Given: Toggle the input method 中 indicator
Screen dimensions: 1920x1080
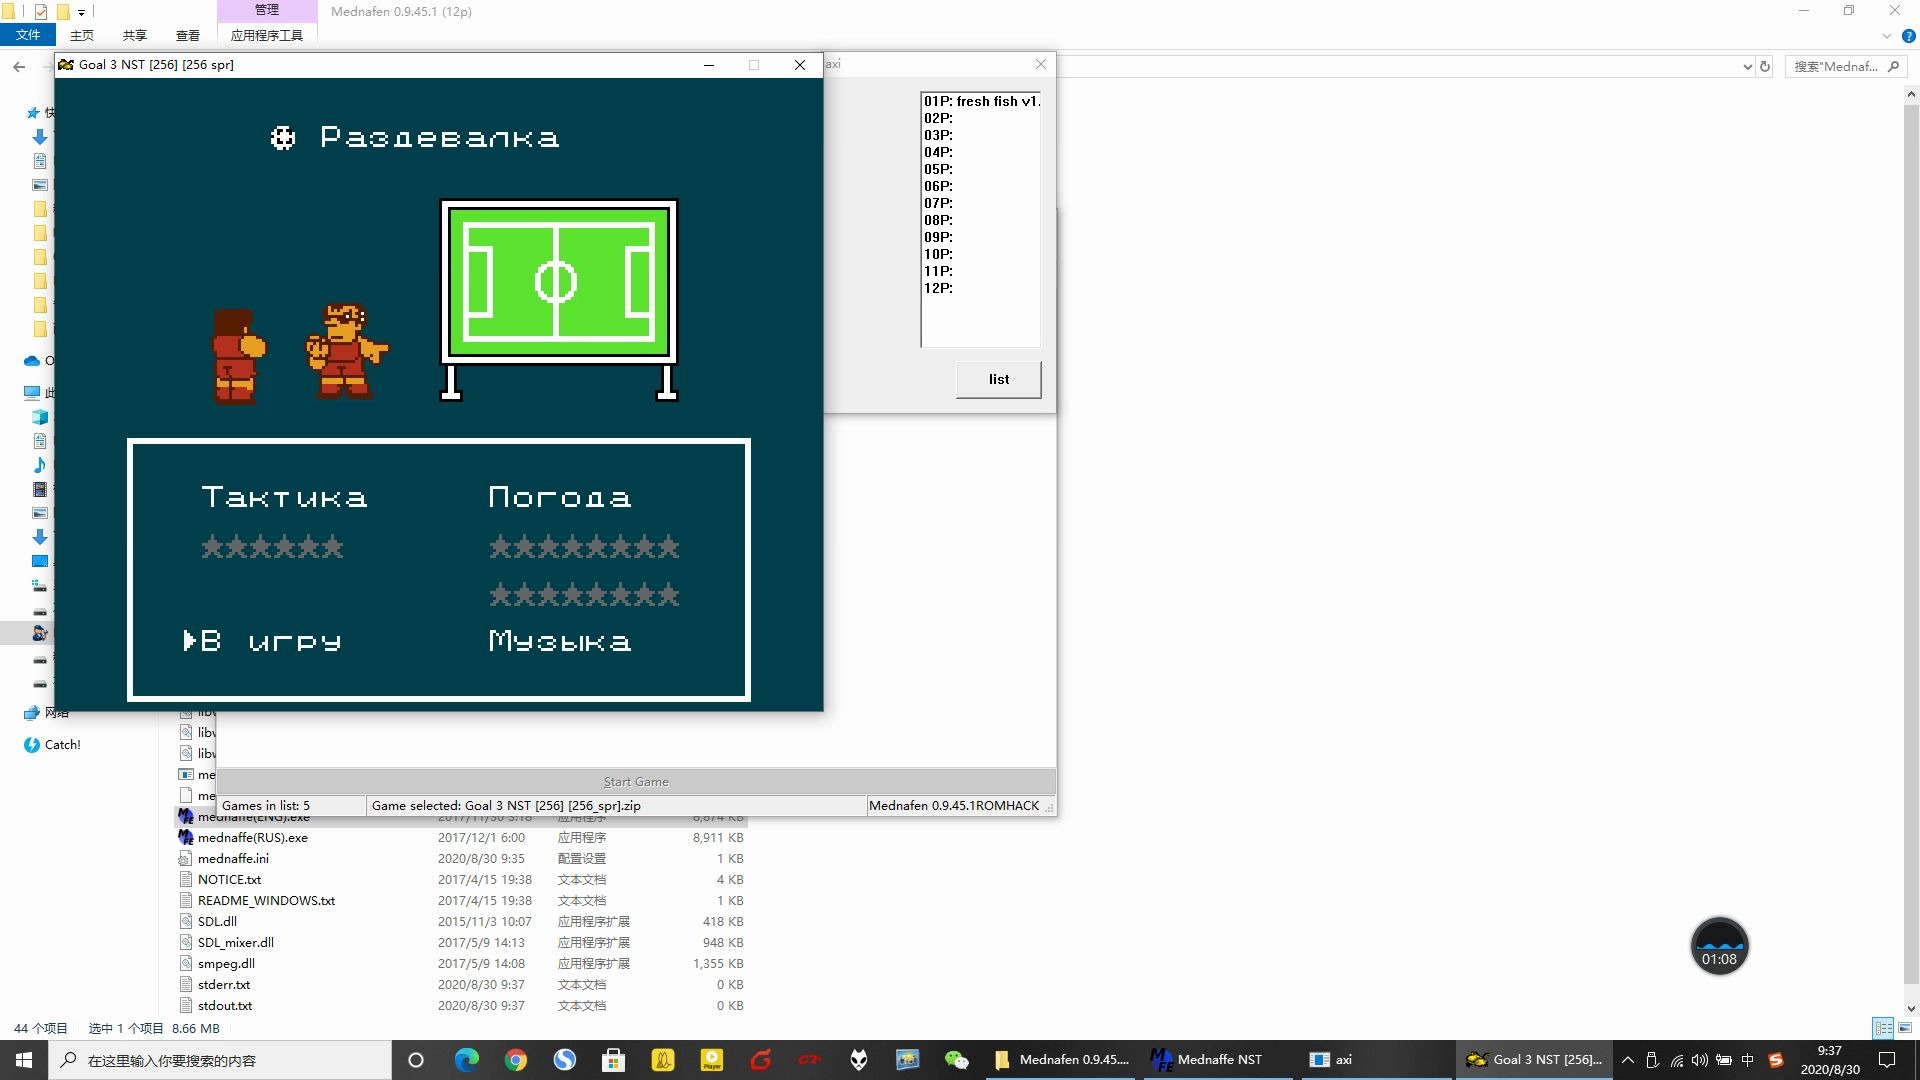Looking at the screenshot, I should pos(1748,1060).
